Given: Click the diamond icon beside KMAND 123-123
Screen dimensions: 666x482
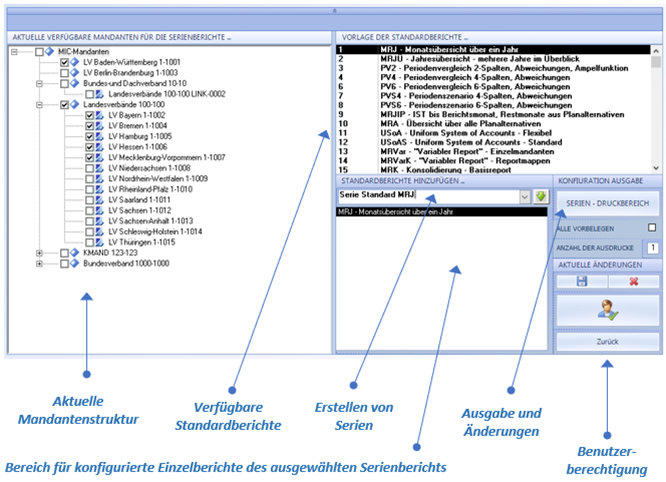Looking at the screenshot, I should click(x=75, y=253).
